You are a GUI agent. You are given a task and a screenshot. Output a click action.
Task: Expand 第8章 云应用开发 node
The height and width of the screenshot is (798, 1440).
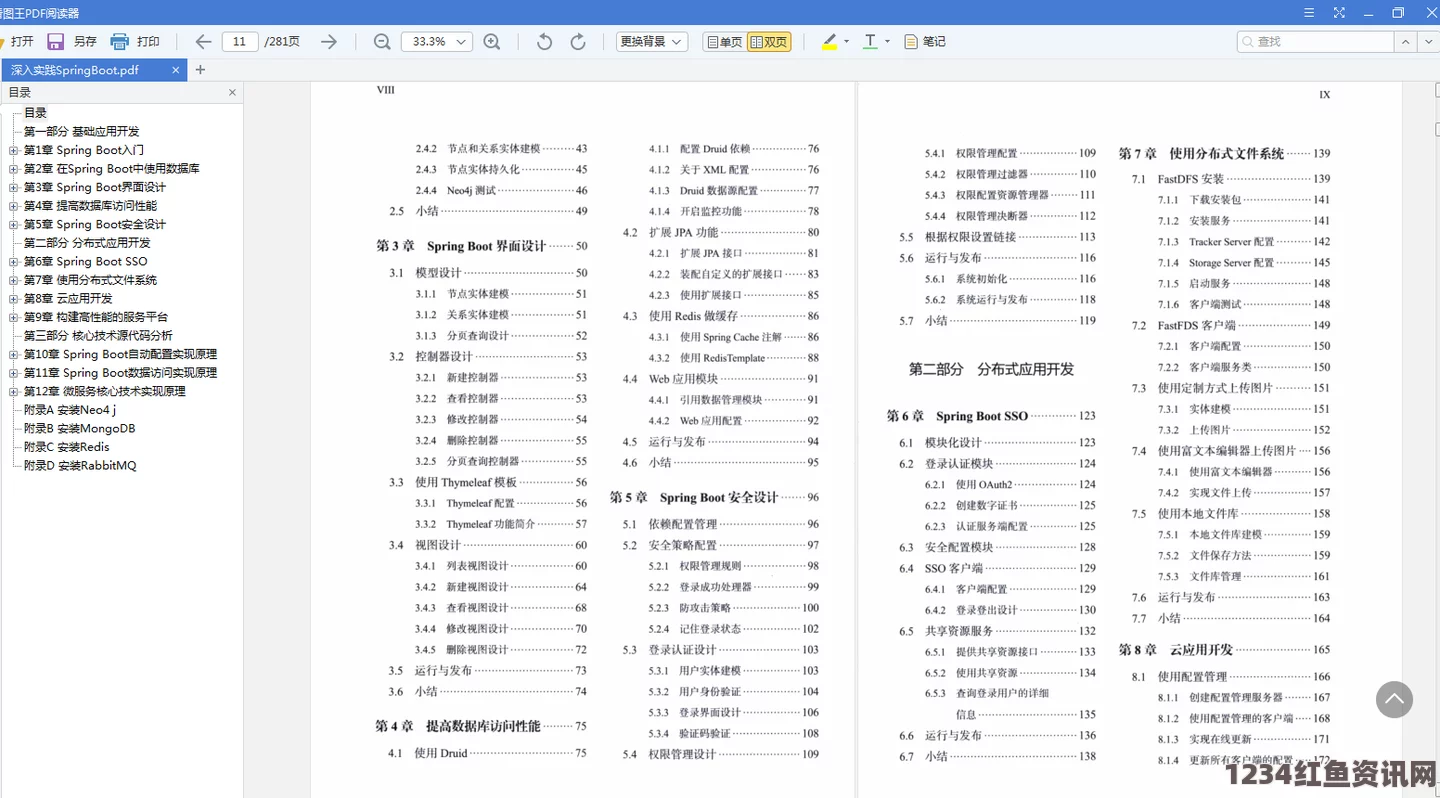[x=13, y=299]
